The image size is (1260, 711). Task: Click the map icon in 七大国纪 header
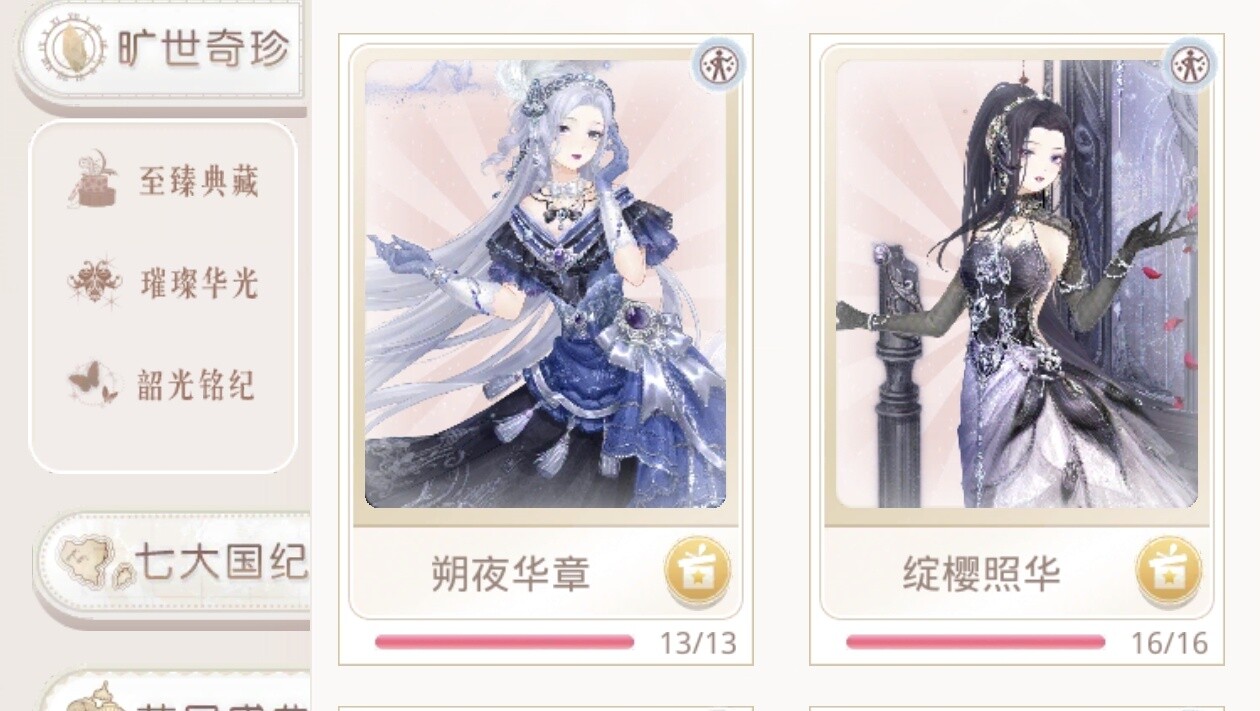click(92, 562)
